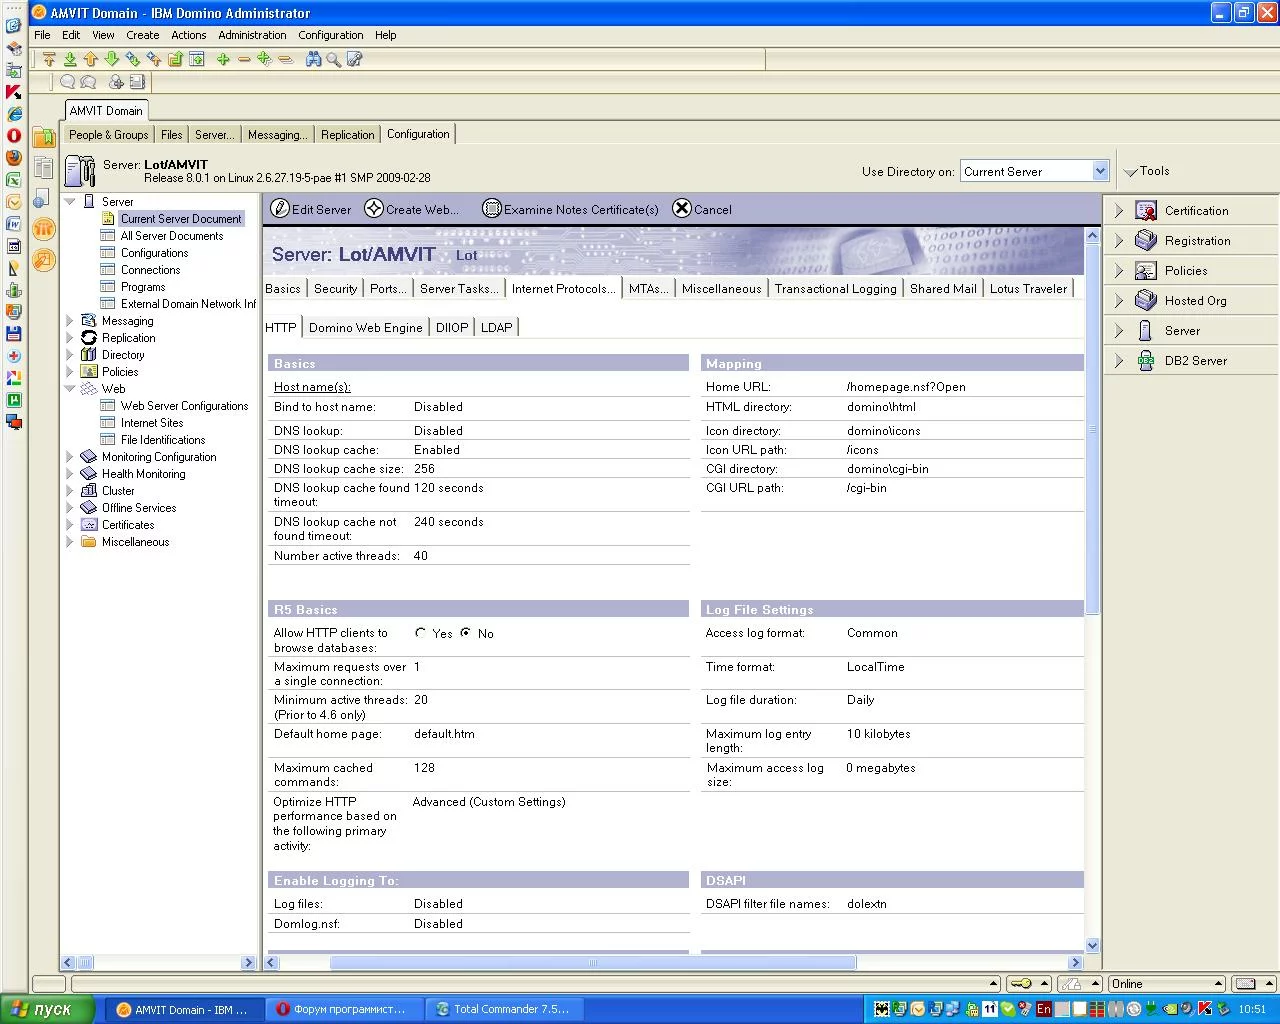Open All Server Documents view
This screenshot has width=1280, height=1024.
pos(172,236)
